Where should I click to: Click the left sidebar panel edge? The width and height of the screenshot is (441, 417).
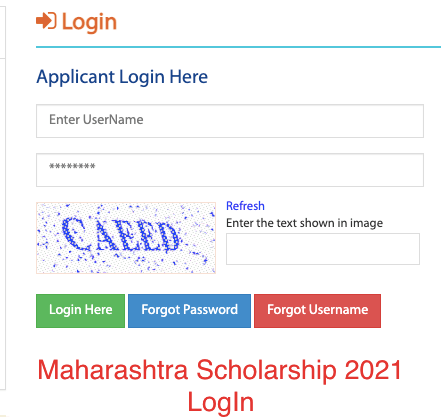[3, 200]
